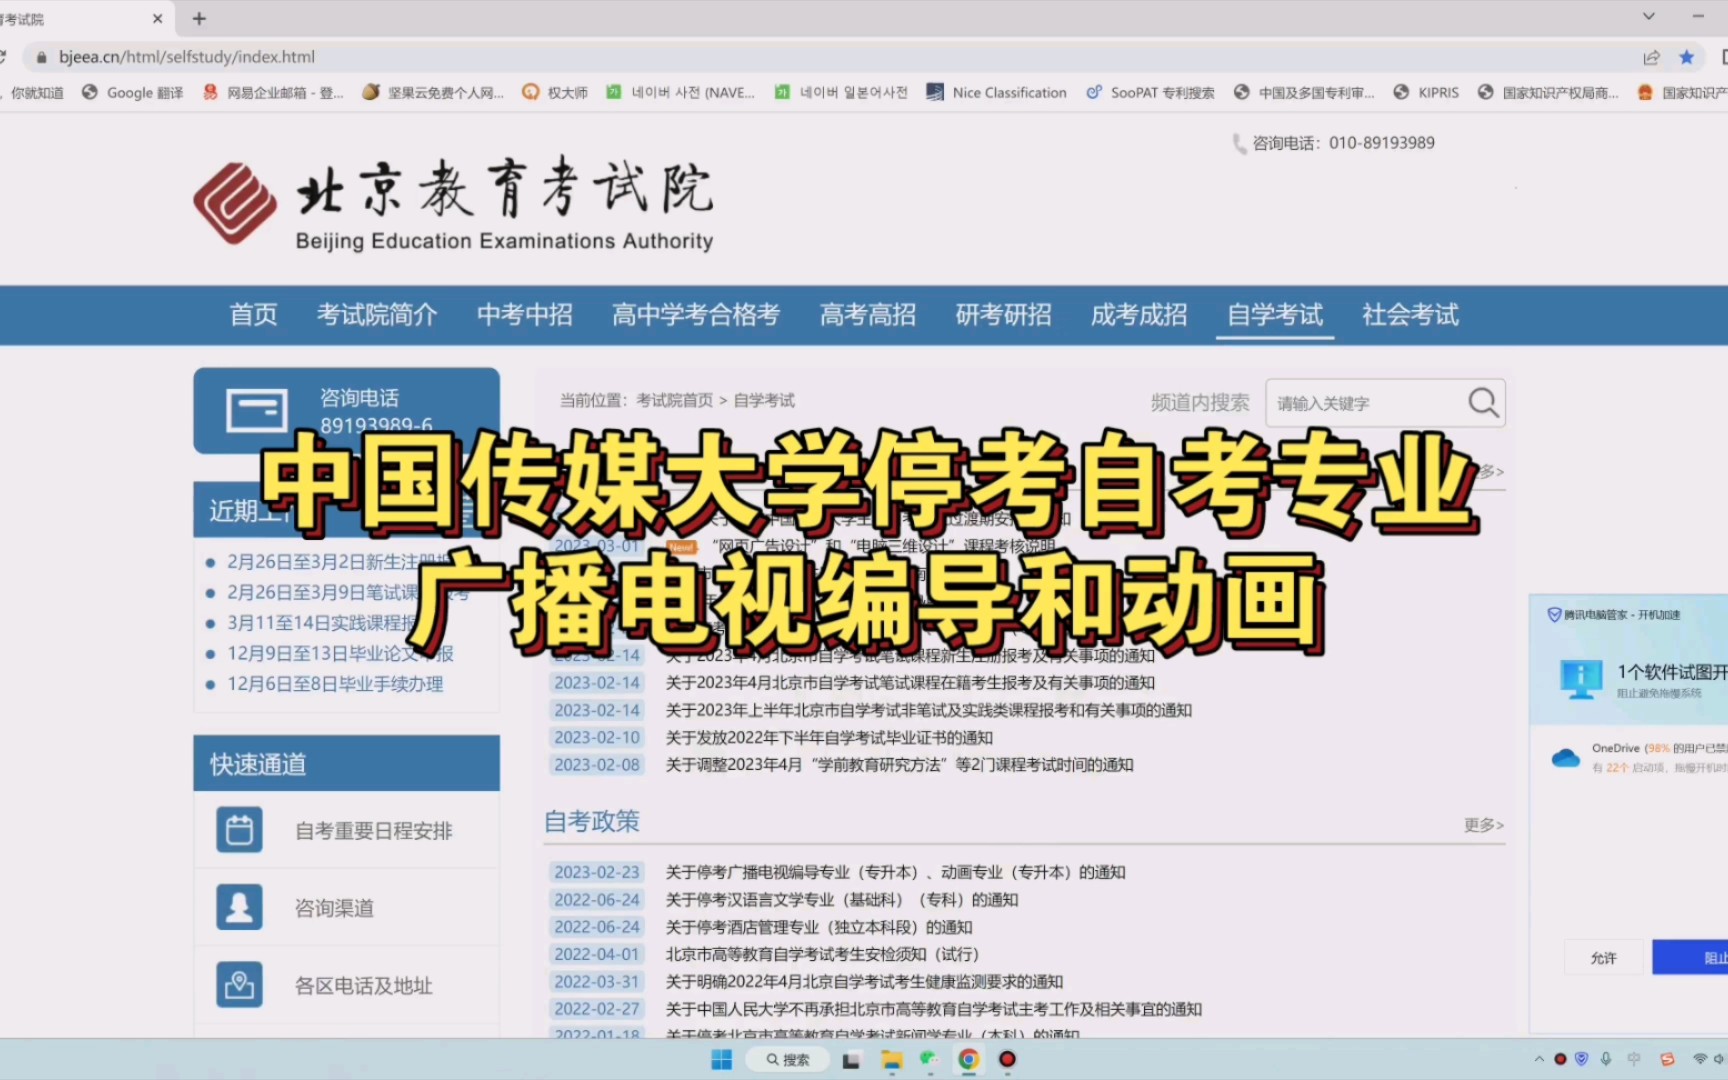This screenshot has width=1728, height=1080.
Task: Select 自学考试 navigation item
Action: point(1275,315)
